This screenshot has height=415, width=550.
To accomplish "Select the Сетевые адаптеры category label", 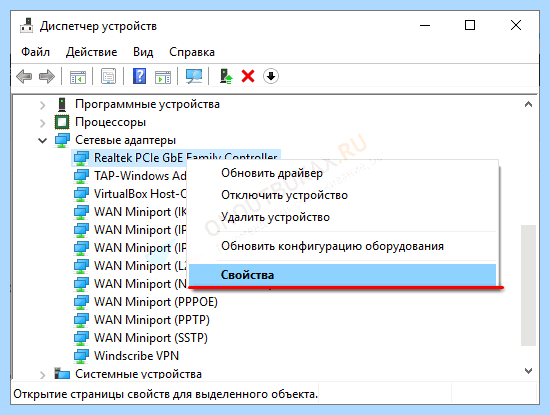I will tap(126, 140).
